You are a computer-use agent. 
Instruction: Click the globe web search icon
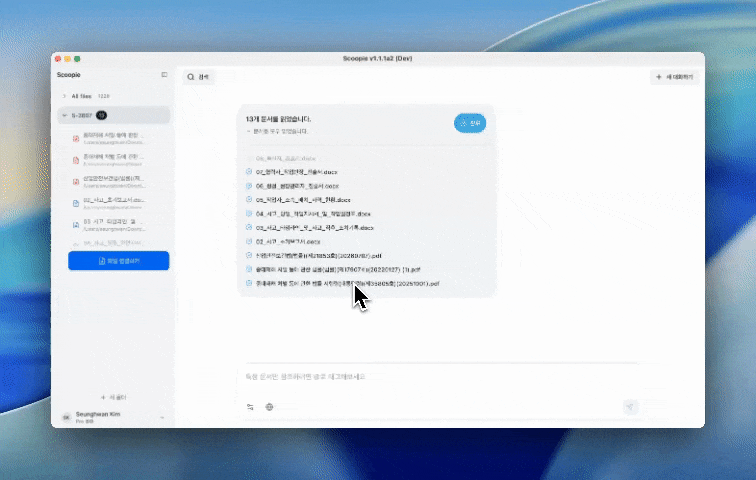pyautogui.click(x=270, y=407)
